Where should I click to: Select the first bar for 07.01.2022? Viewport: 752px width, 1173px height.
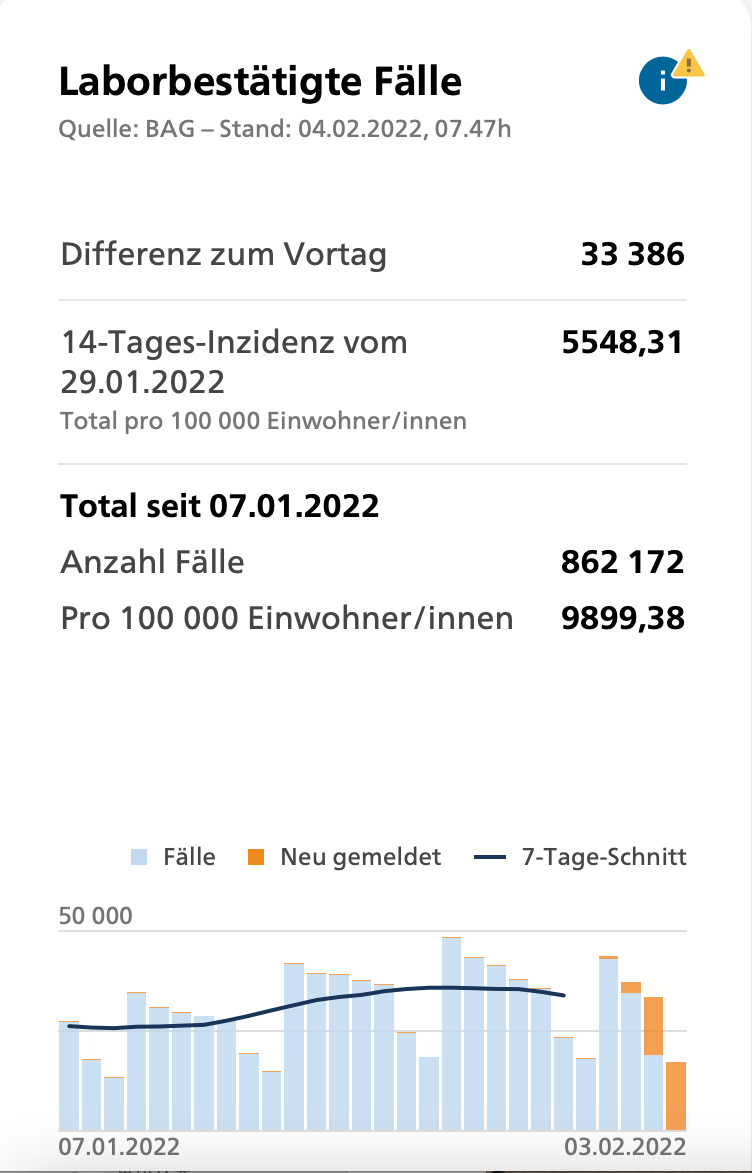69,1076
